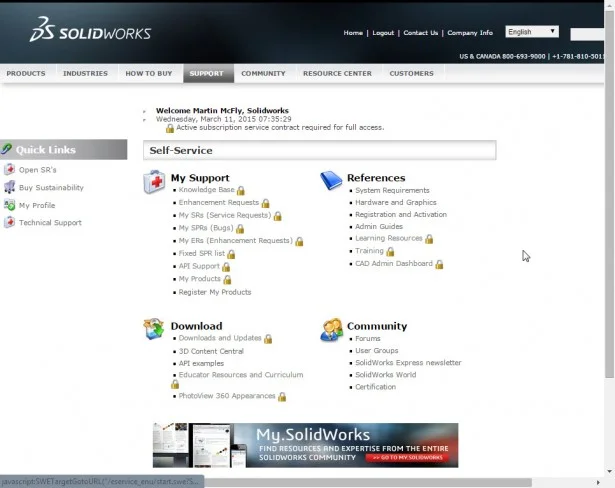
Task: Open the RESOURCE CENTER tab
Action: (337, 73)
